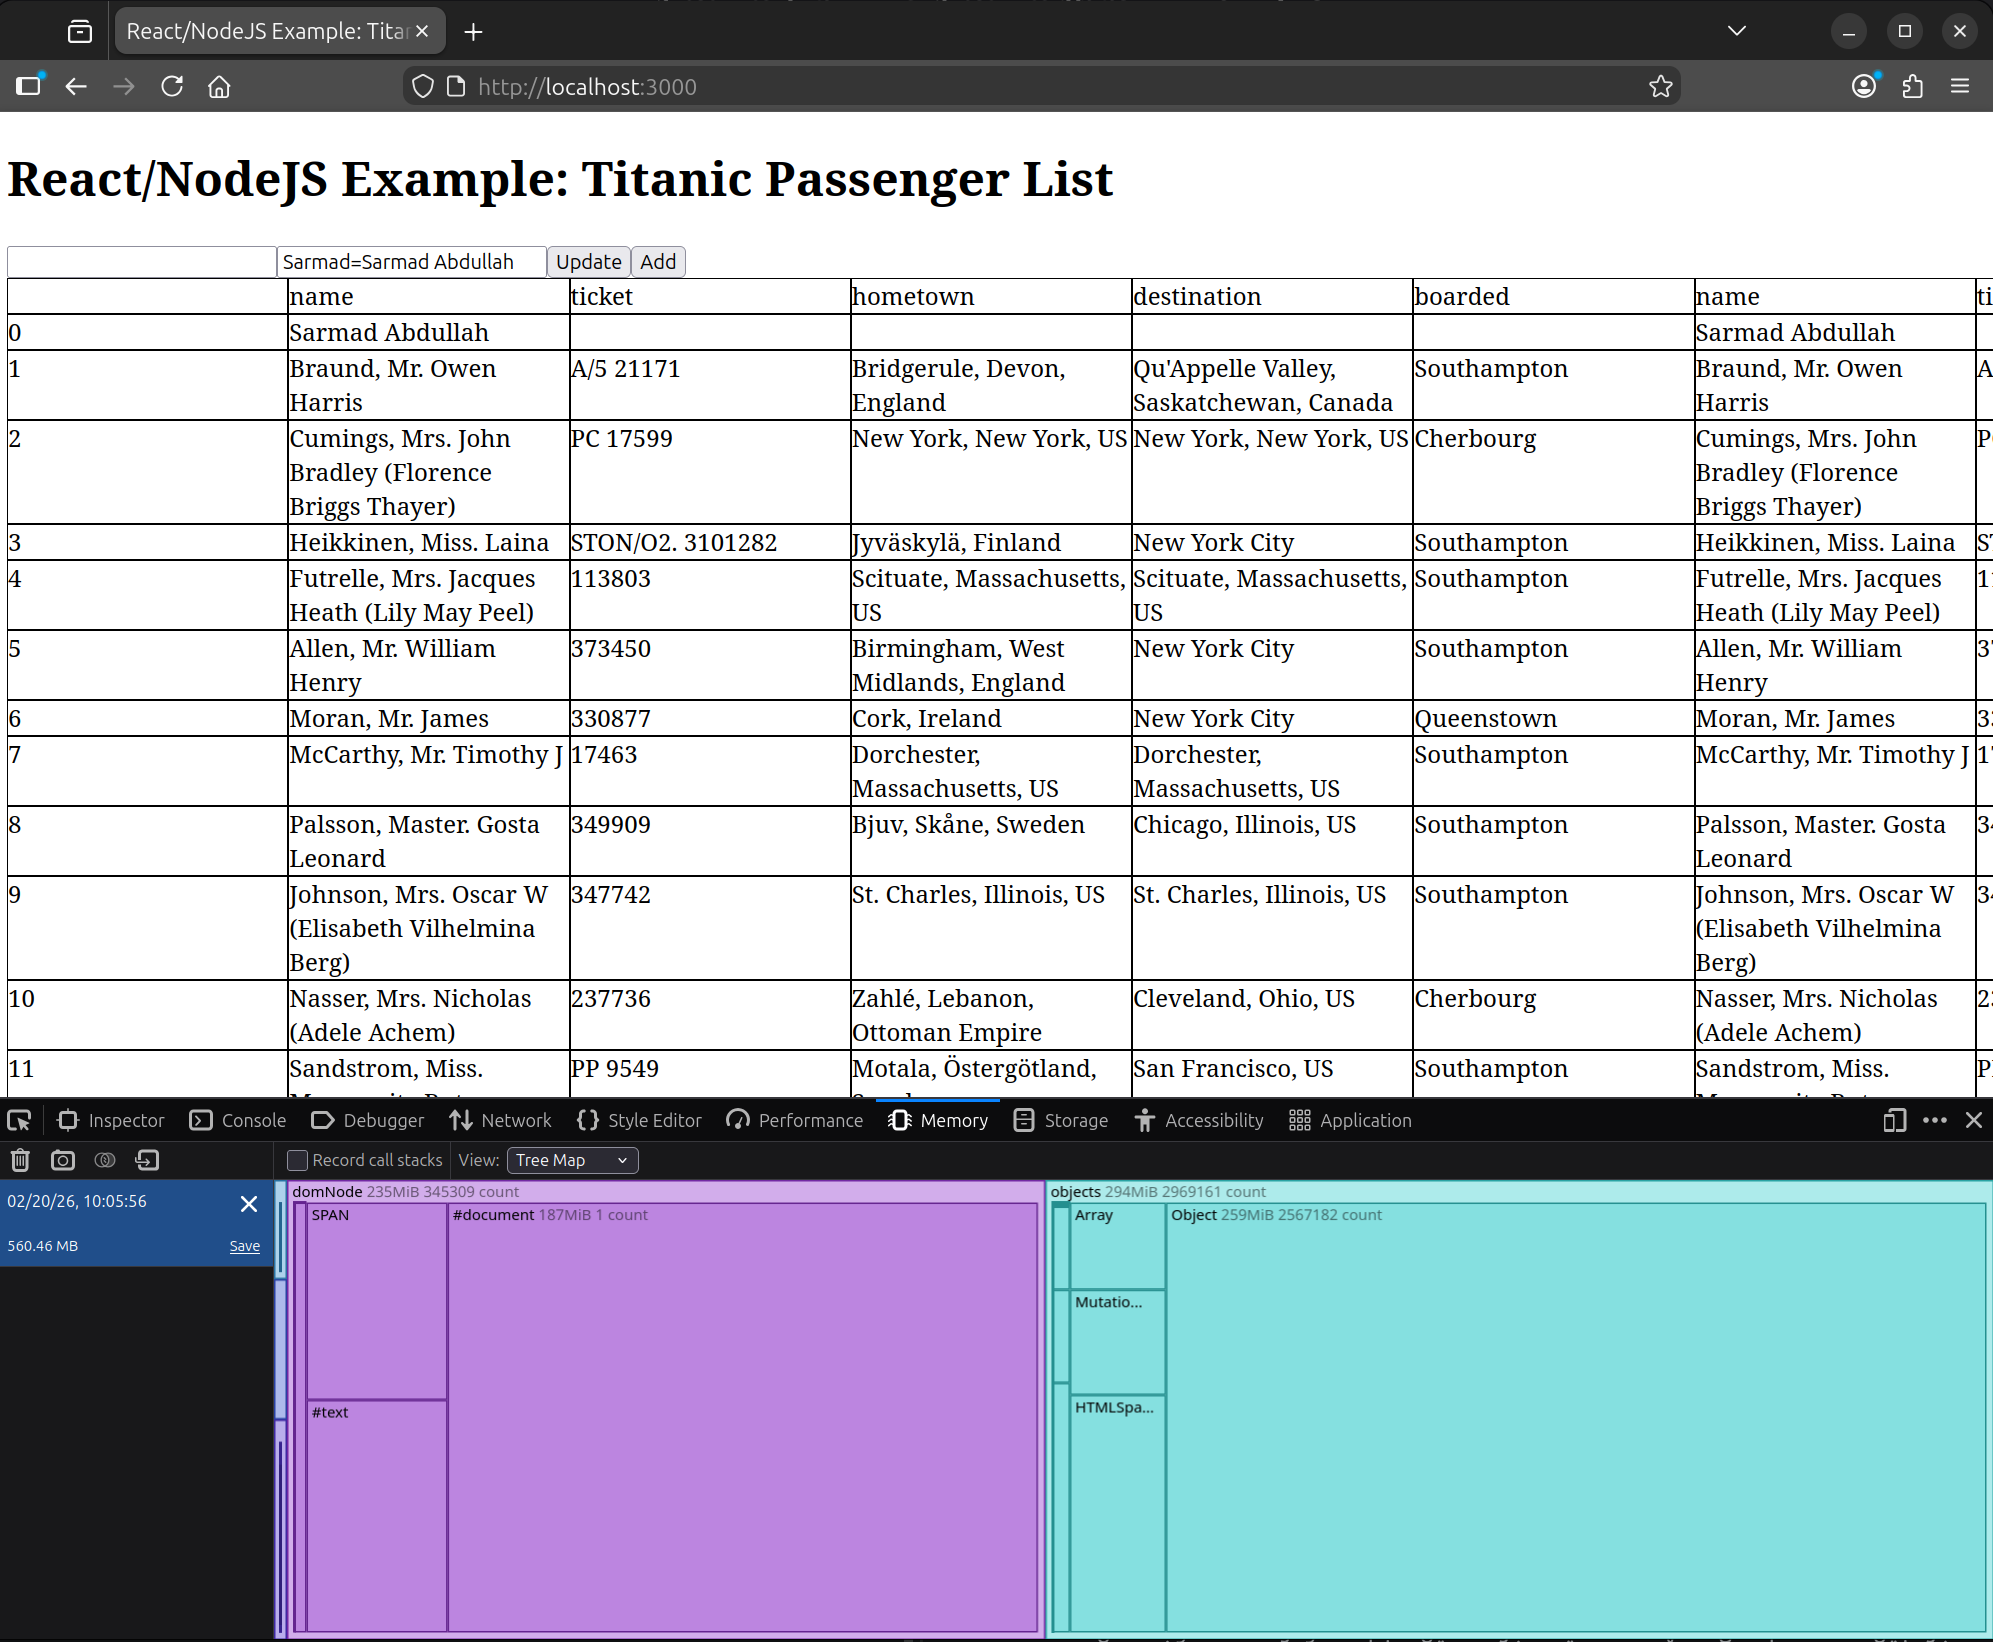Delete the 10:05:56 snapshot with X
The width and height of the screenshot is (1993, 1642).
coord(249,1204)
